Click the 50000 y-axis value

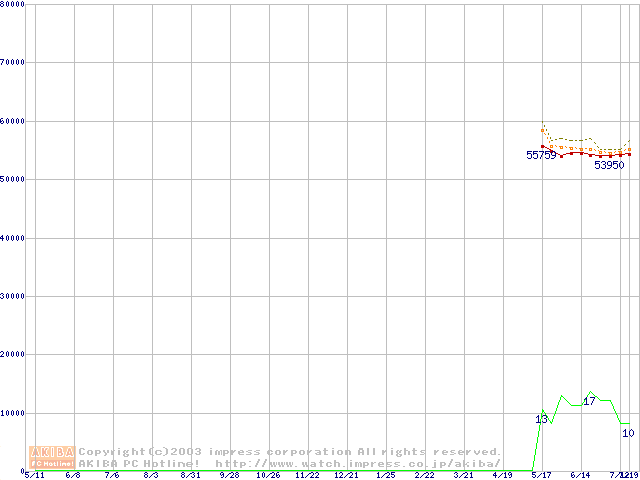click(x=12, y=180)
